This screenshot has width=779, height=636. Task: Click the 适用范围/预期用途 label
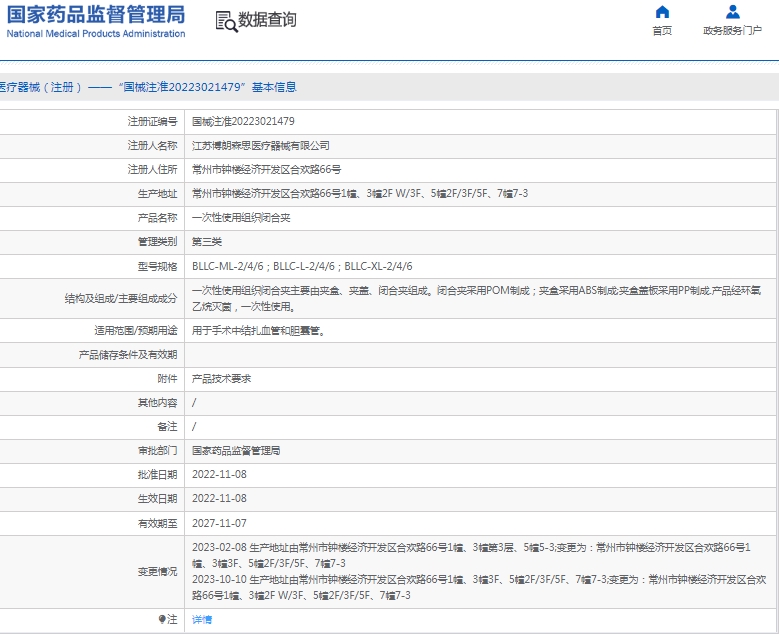[x=136, y=330]
